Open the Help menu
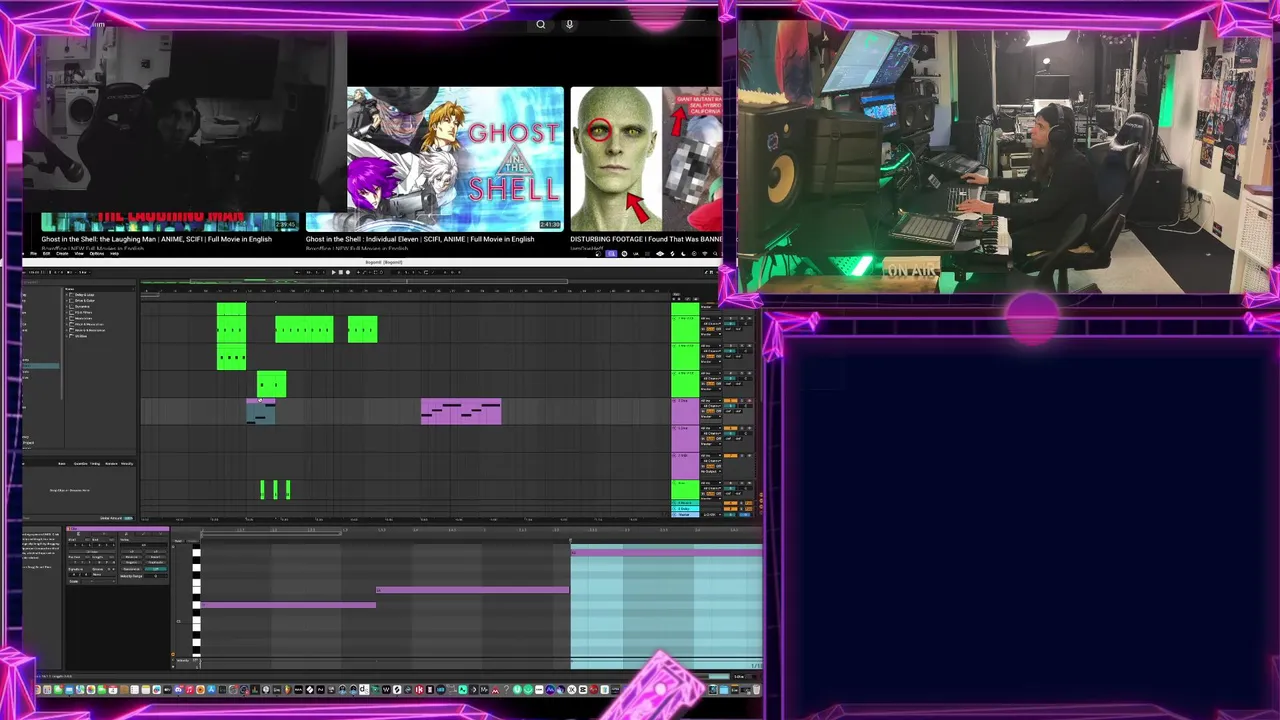The image size is (1280, 720). [x=114, y=253]
